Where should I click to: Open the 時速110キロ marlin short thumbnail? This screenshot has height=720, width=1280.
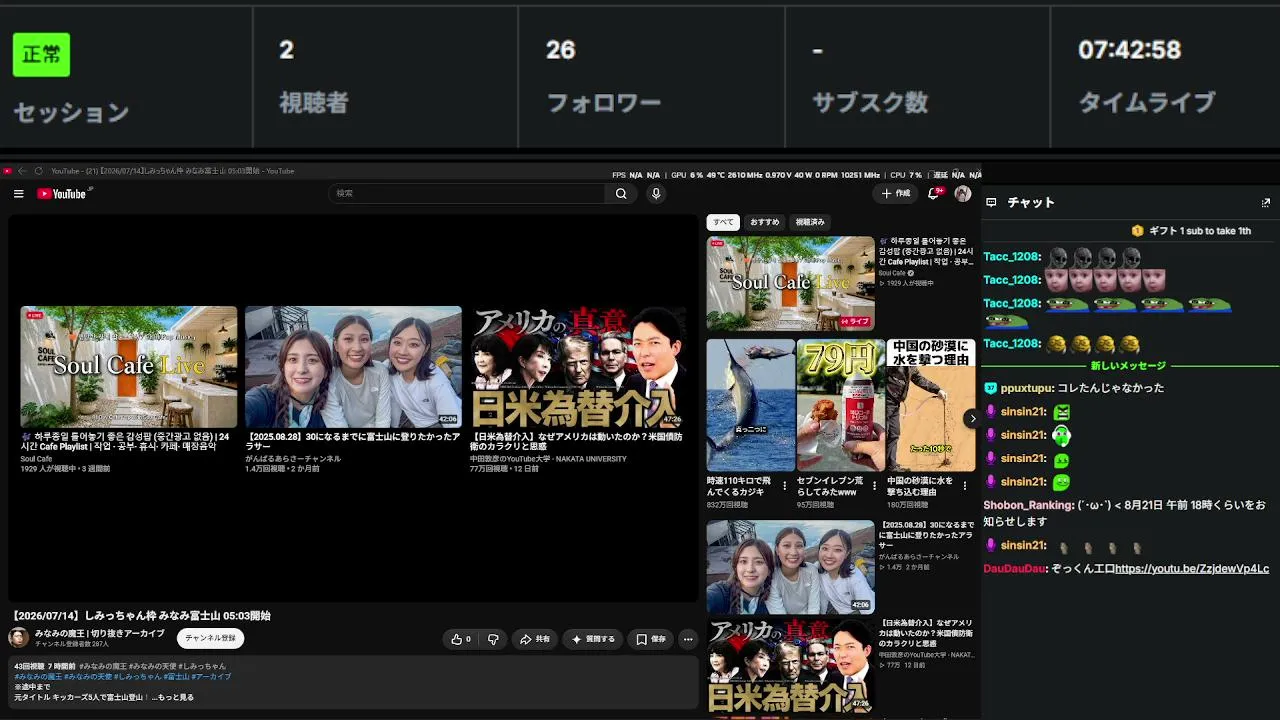click(751, 405)
